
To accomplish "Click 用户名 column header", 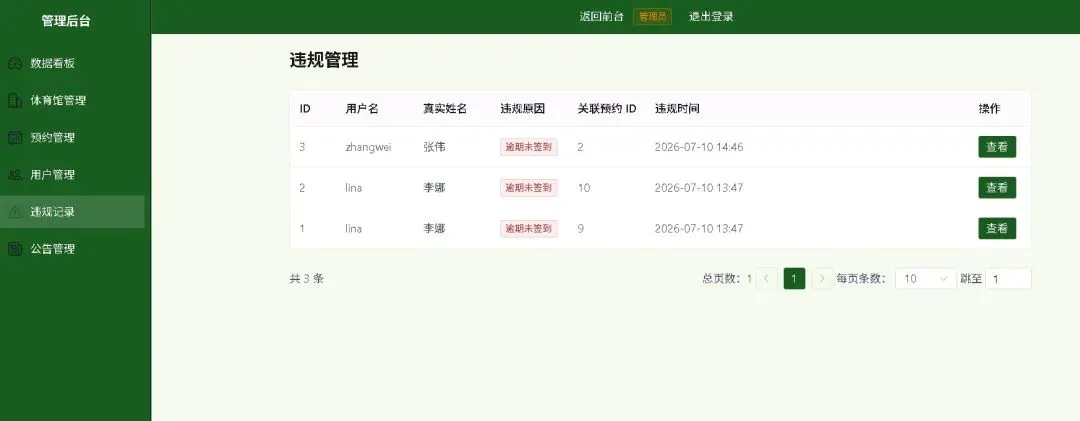I will (x=362, y=109).
